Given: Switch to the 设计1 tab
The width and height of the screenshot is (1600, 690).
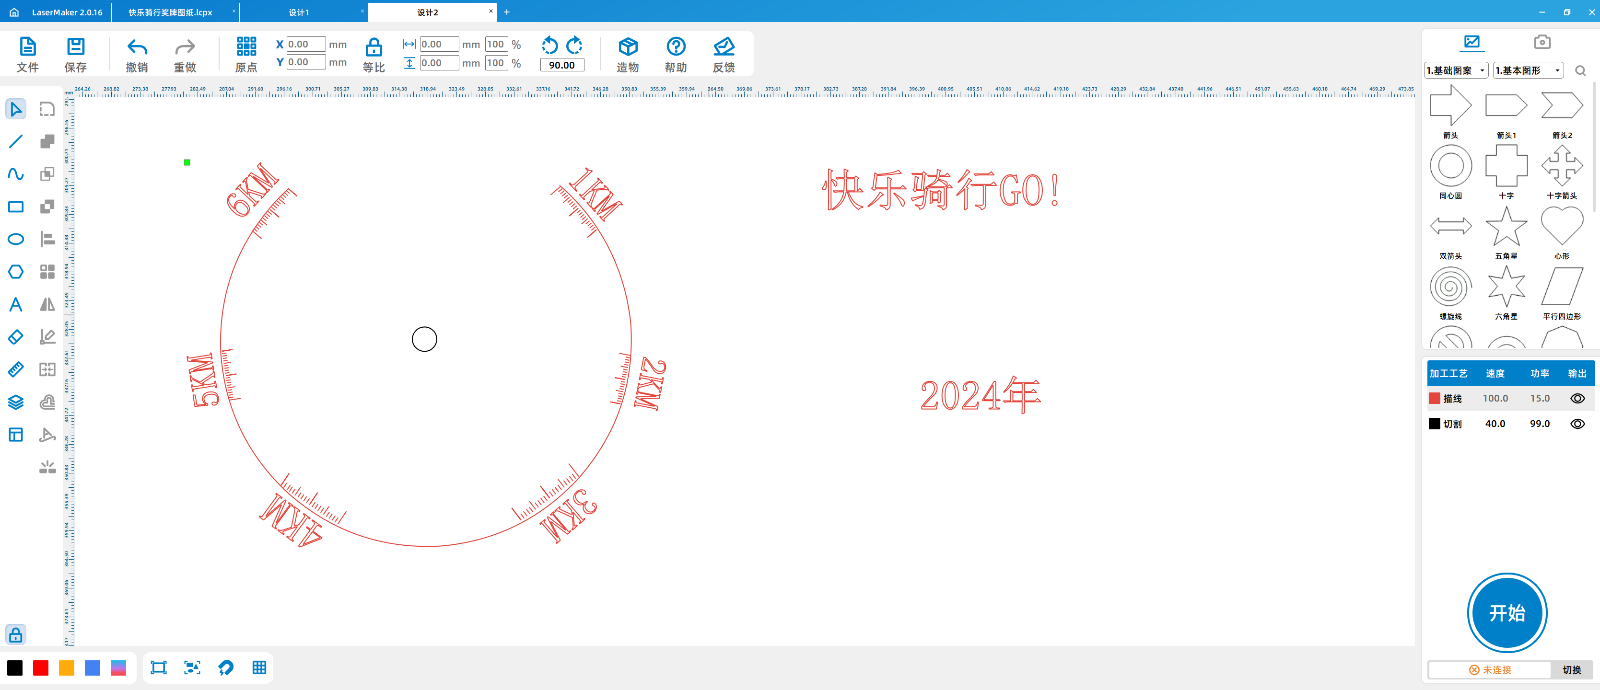Looking at the screenshot, I should [x=299, y=12].
